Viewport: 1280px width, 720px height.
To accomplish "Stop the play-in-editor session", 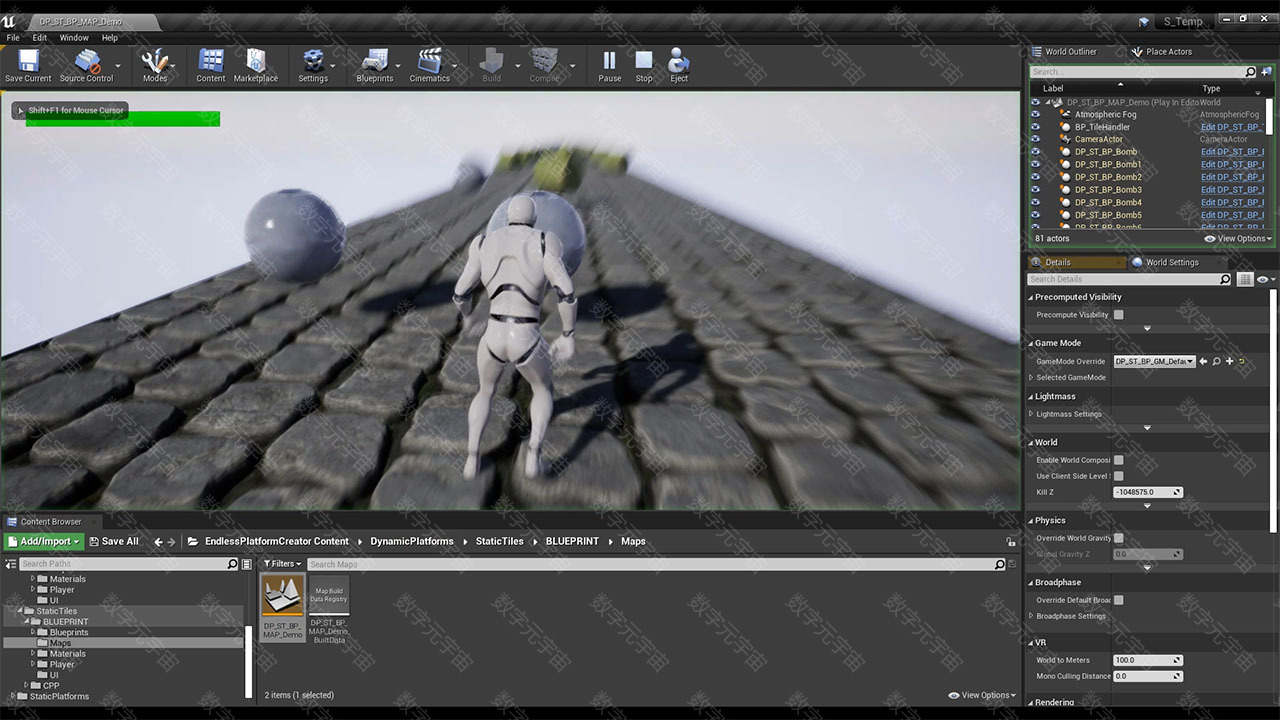I will [644, 66].
